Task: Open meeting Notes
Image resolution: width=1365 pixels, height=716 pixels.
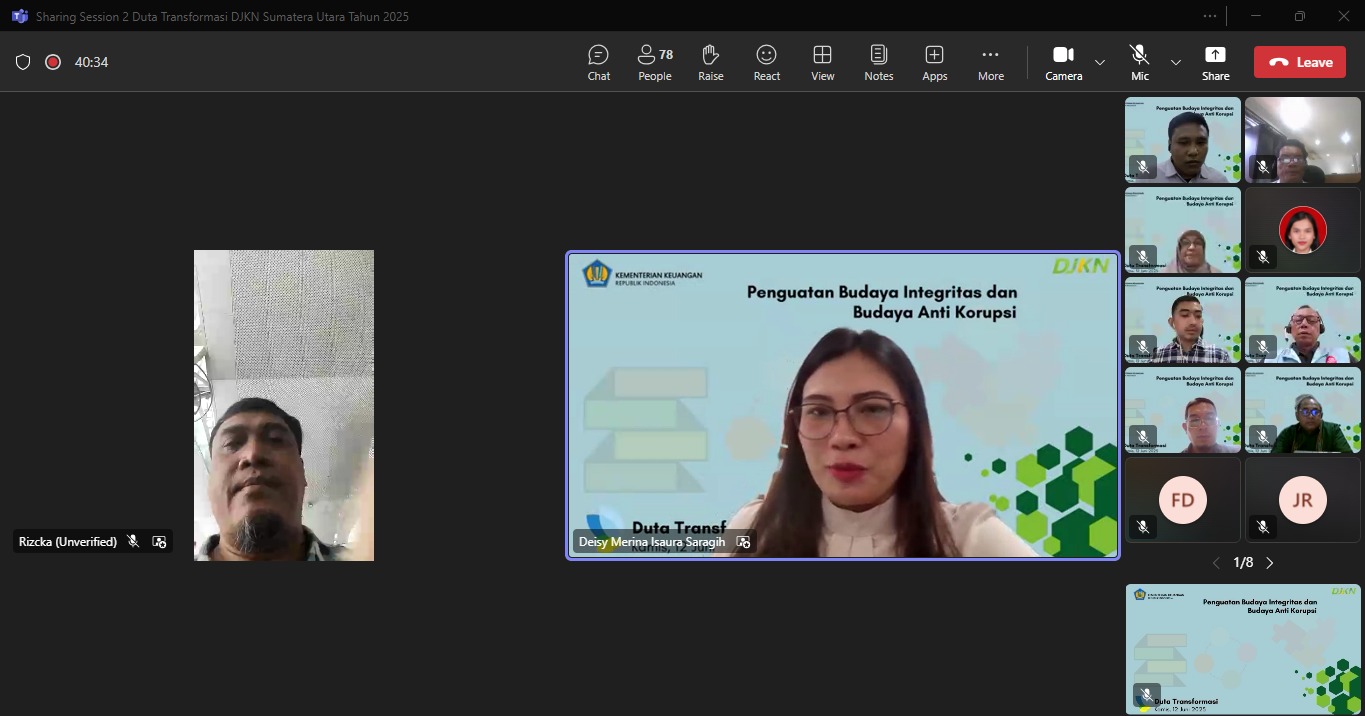Action: [x=879, y=62]
